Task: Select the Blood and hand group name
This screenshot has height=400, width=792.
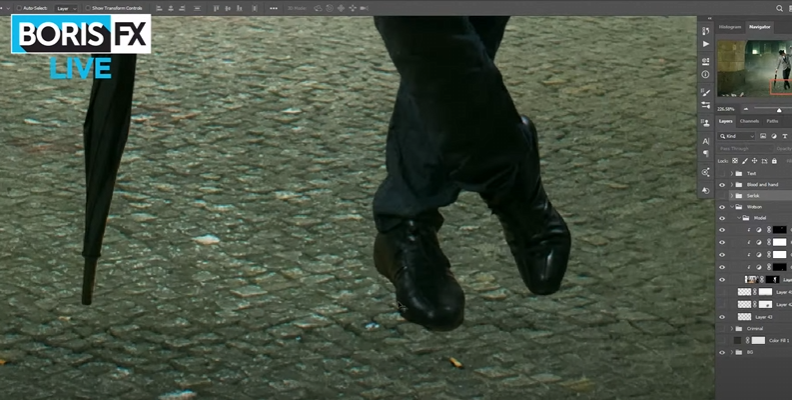Action: (763, 185)
